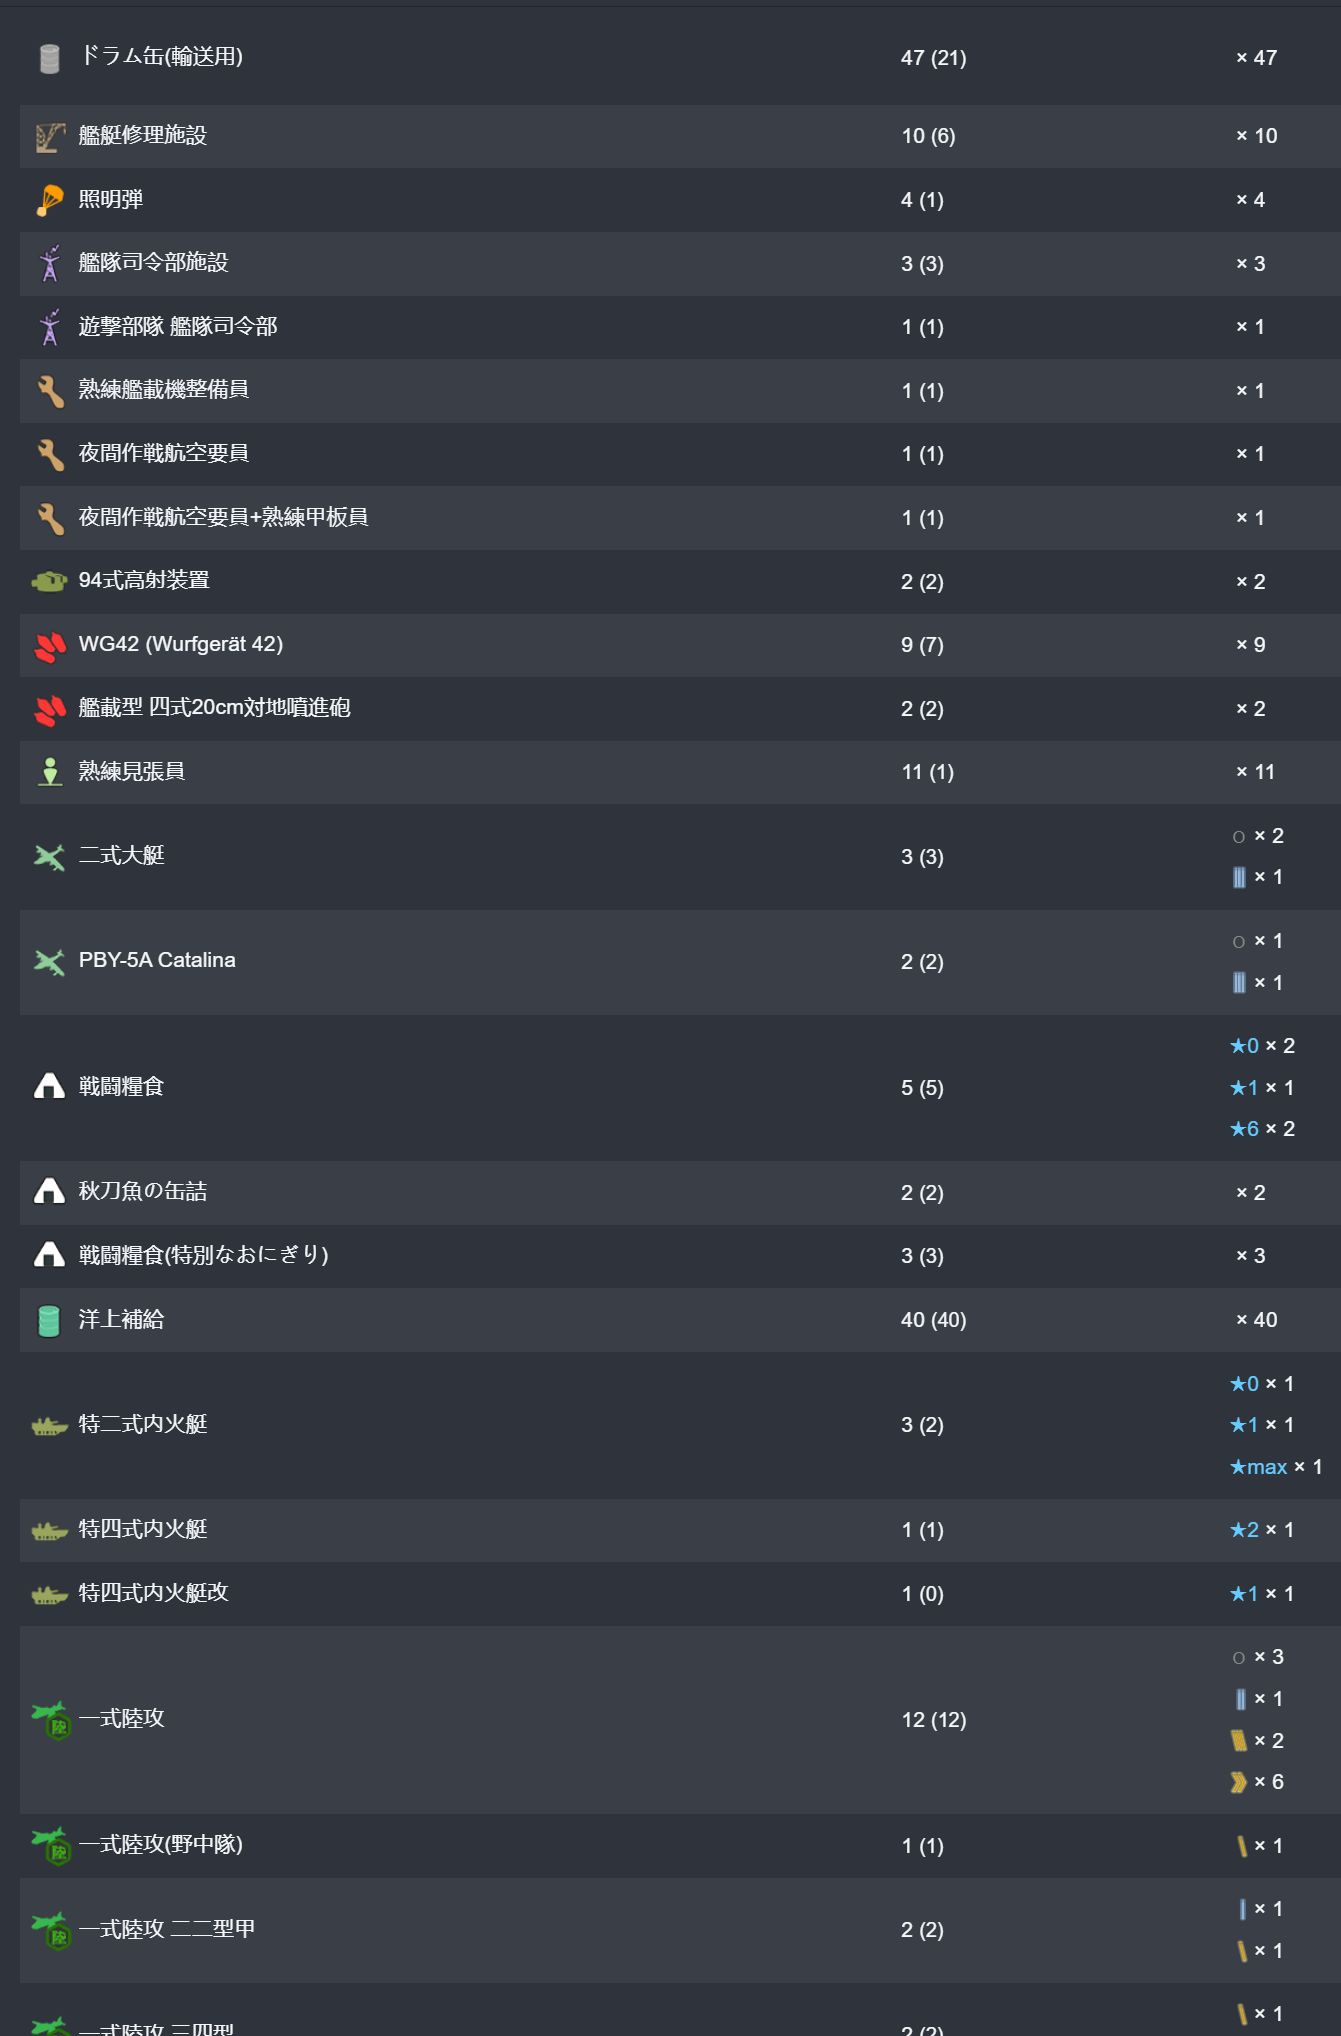Click the orange parachute flare icon for 照明弾
The image size is (1341, 2036).
(x=49, y=200)
